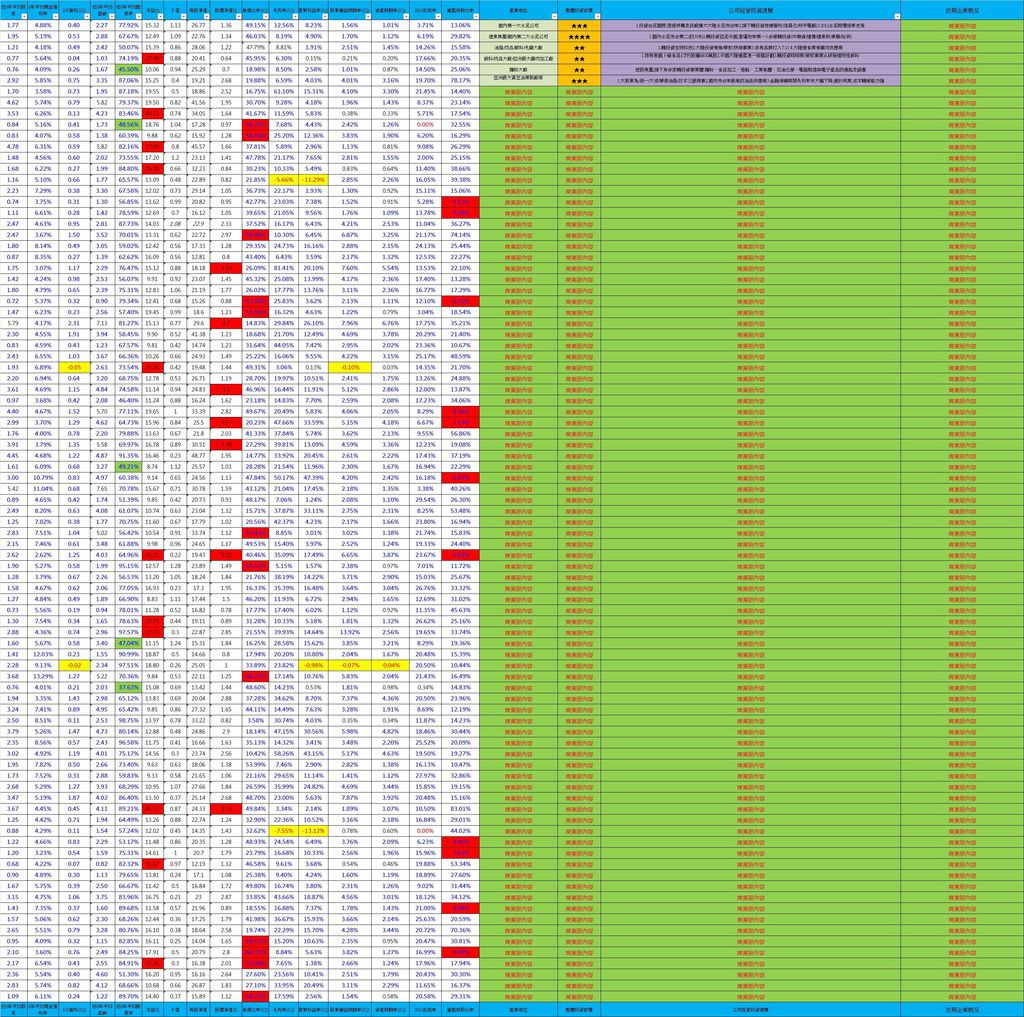Select the four-star ★★★★ rating cell
The width and height of the screenshot is (1024, 1017).
click(x=579, y=37)
